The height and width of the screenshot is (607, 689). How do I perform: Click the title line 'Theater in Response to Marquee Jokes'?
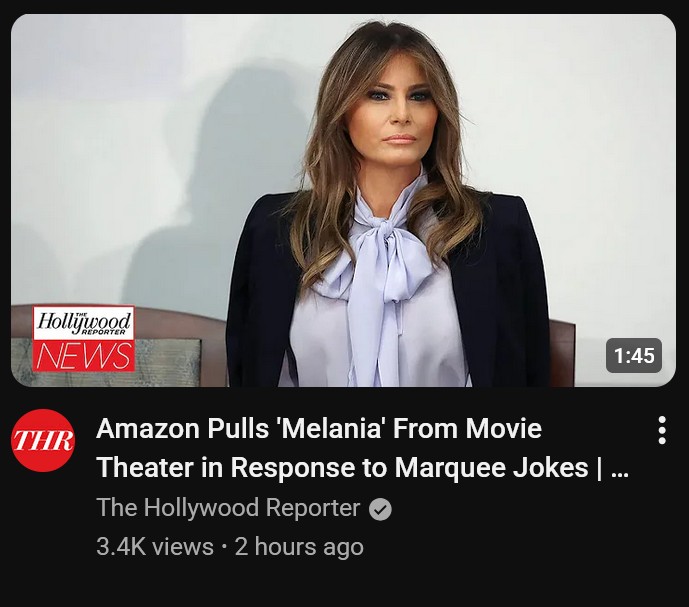(342, 467)
